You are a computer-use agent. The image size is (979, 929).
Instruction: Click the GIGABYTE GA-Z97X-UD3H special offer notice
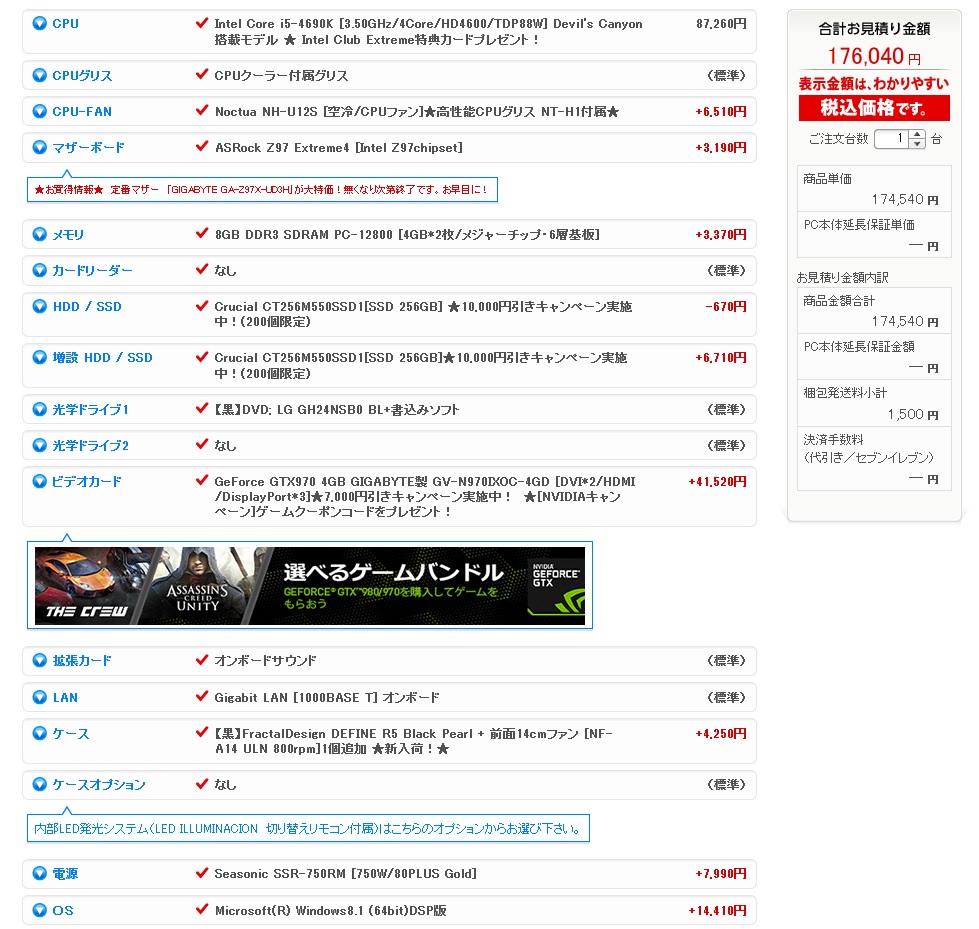tap(262, 190)
